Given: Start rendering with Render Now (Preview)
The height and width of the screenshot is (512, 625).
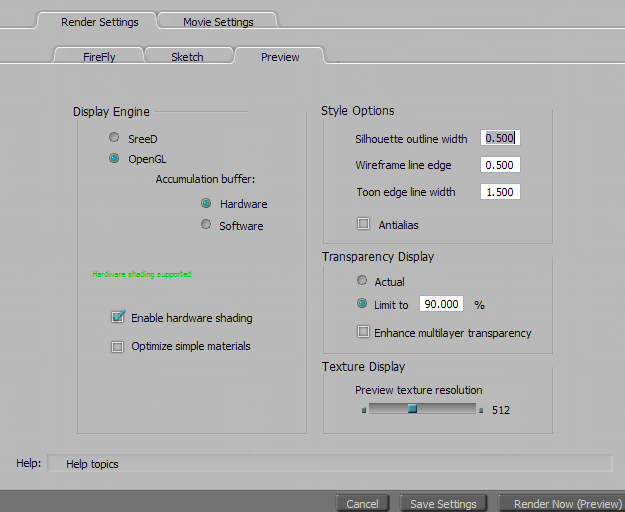Looking at the screenshot, I should click(567, 504).
